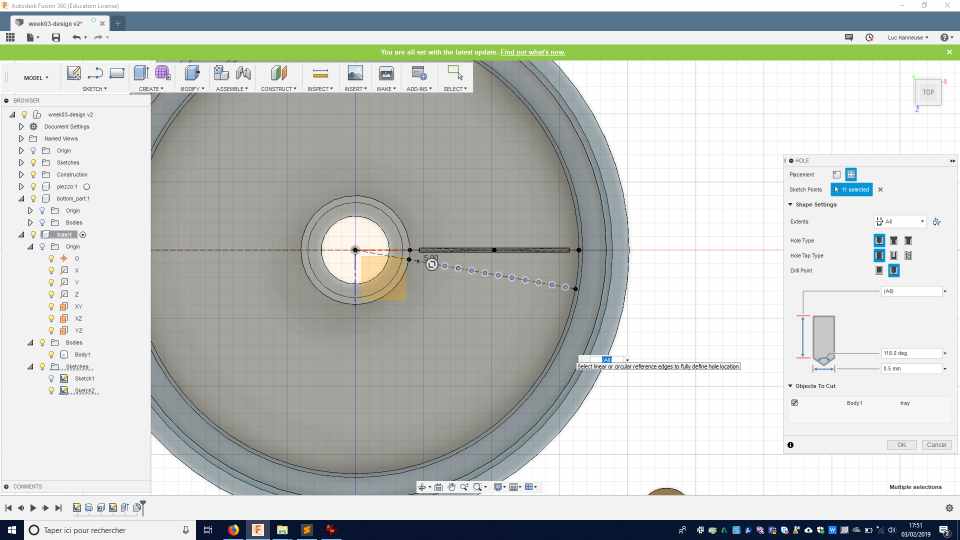Open the Extents All dropdown
This screenshot has width=960, height=540.
point(900,222)
